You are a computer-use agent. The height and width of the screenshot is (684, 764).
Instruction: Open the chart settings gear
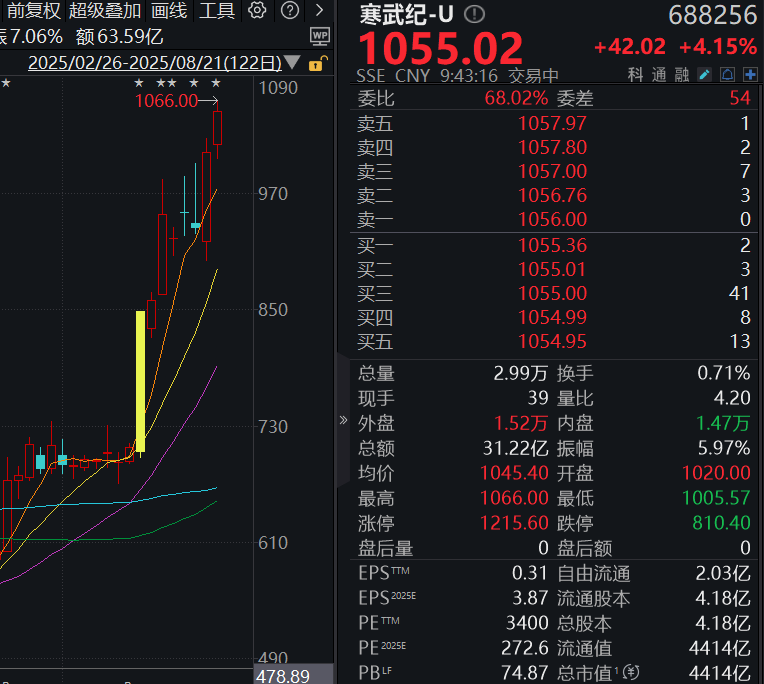tap(257, 10)
